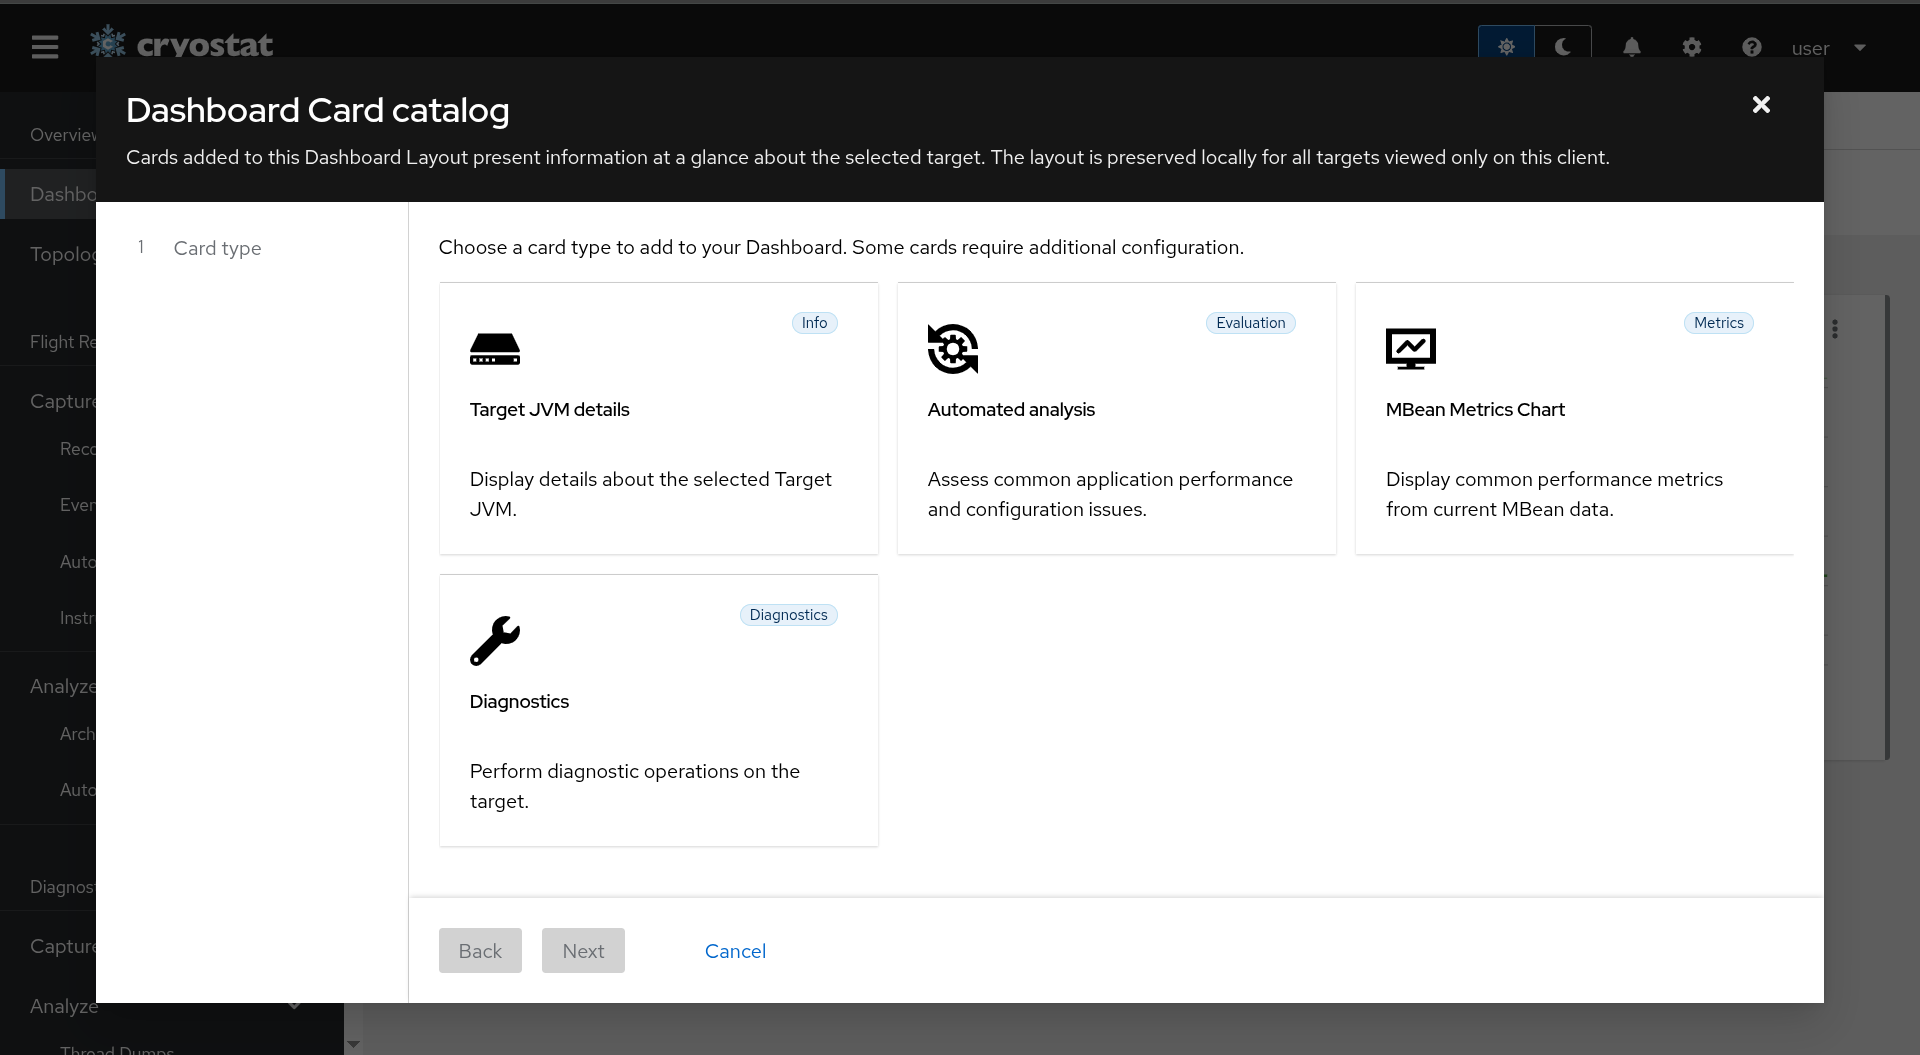Click the MBean Metrics Chart monitor icon
The height and width of the screenshot is (1055, 1920).
coord(1410,349)
